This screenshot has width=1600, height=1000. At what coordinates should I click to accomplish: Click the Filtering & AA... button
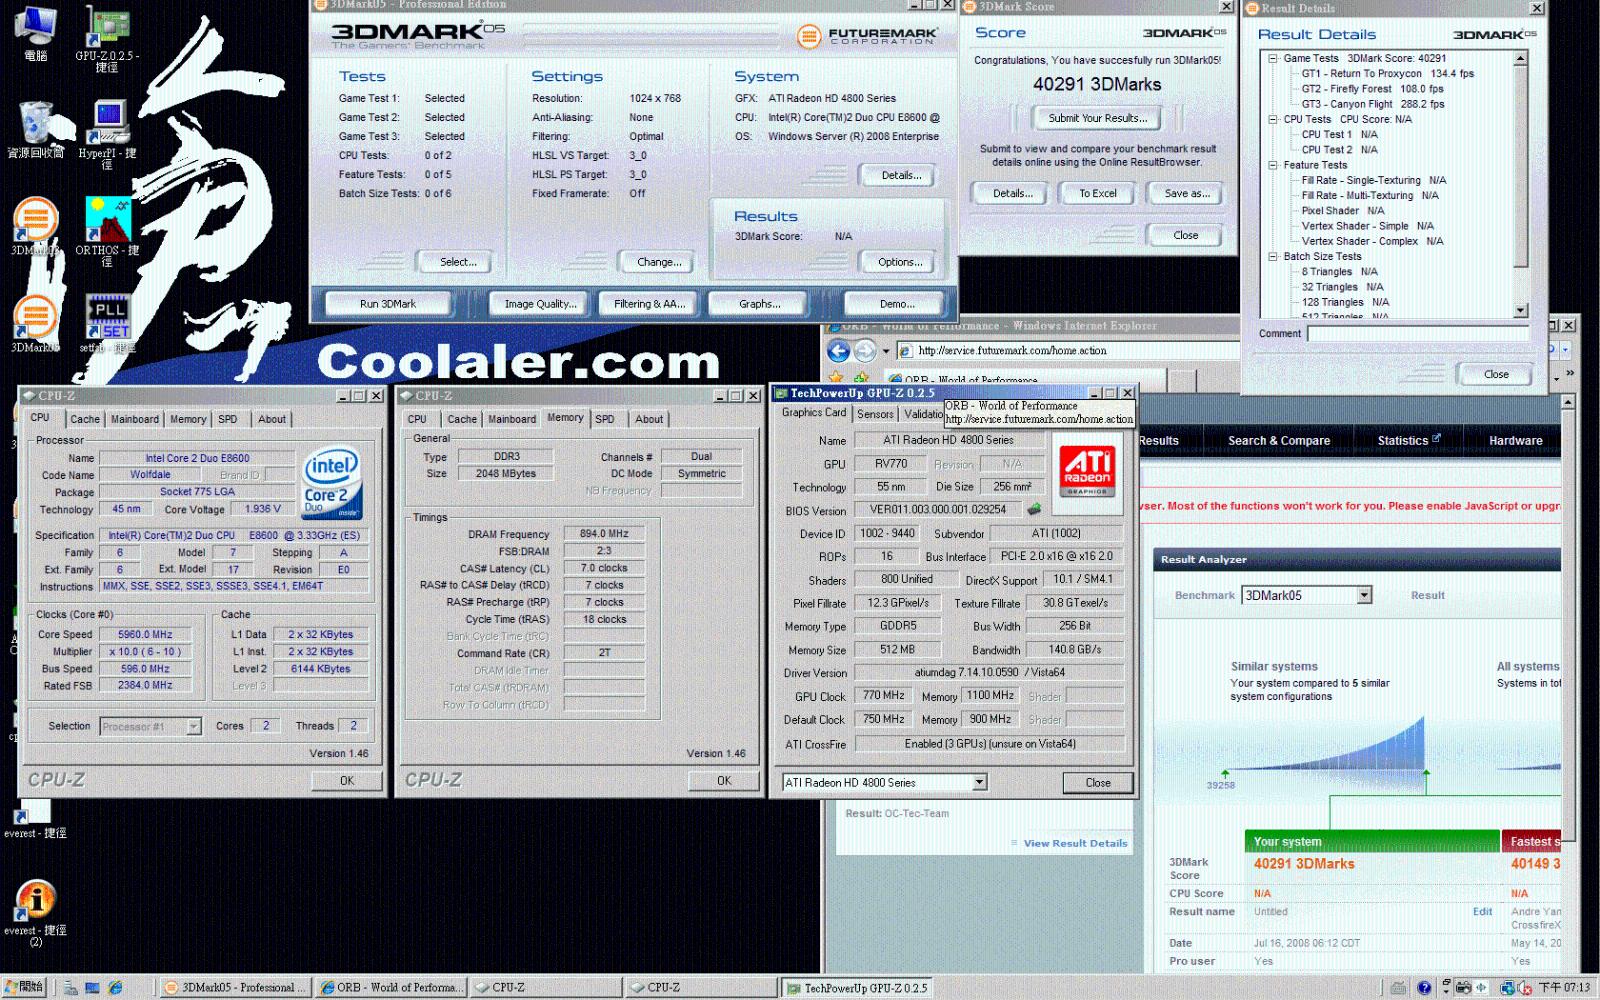pos(650,304)
